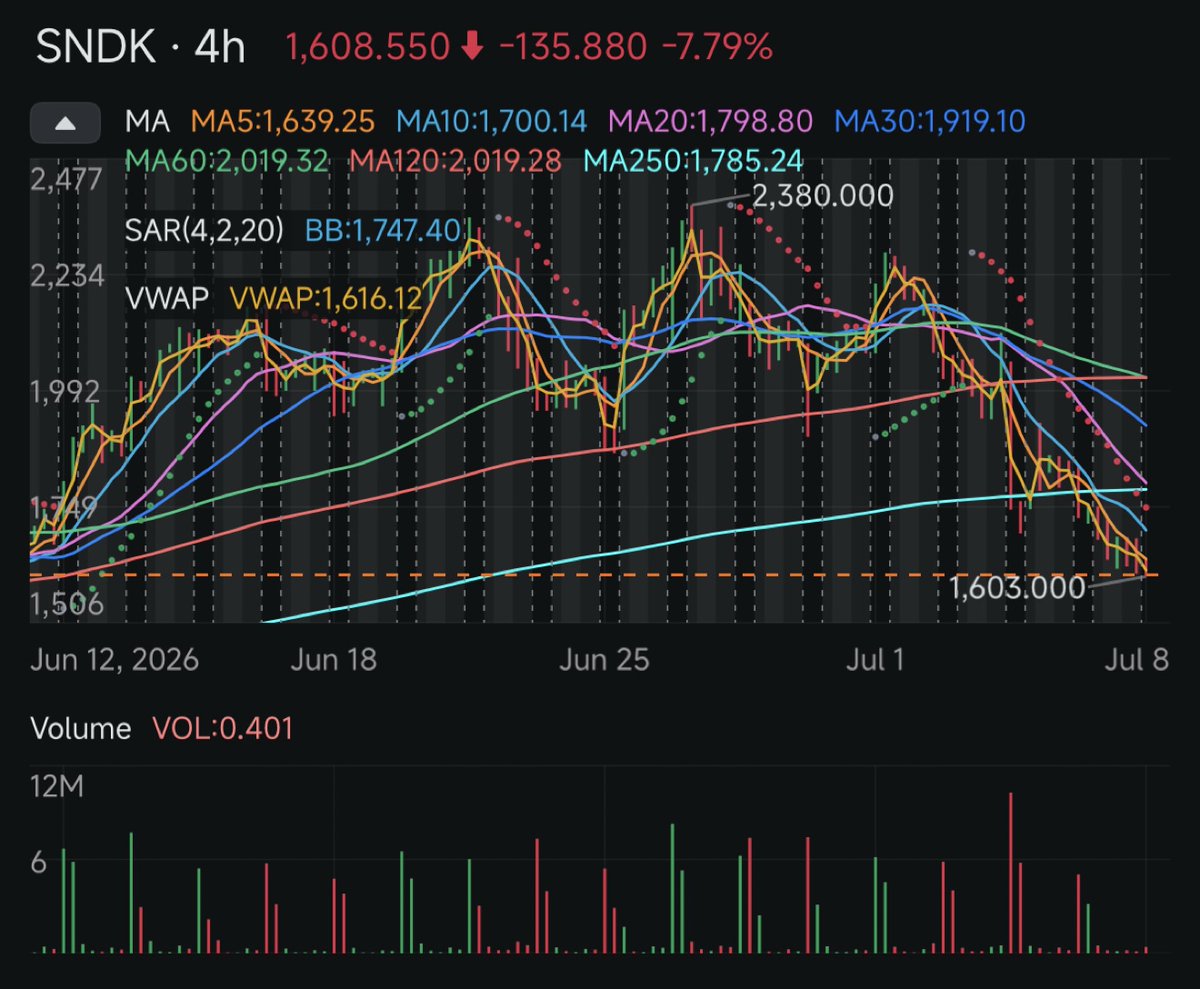The image size is (1200, 989).
Task: Click the 2,477 price axis label
Action: tap(66, 180)
